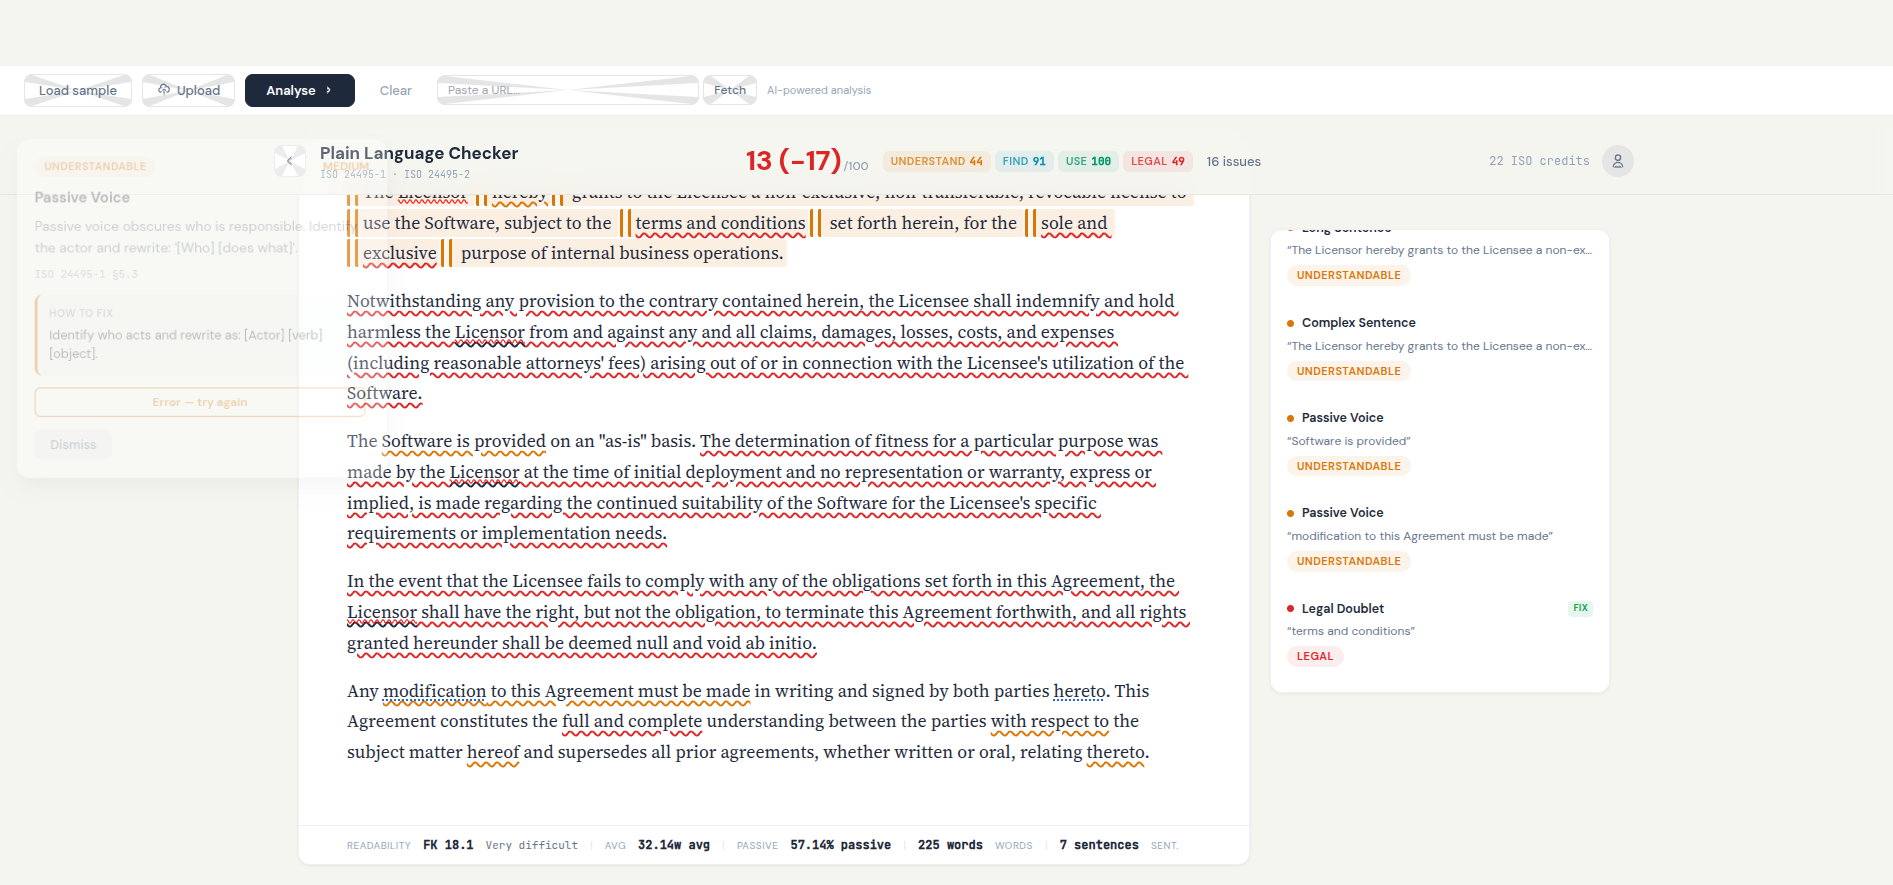The image size is (1893, 885).
Task: Run the Analyse button
Action: (x=300, y=90)
